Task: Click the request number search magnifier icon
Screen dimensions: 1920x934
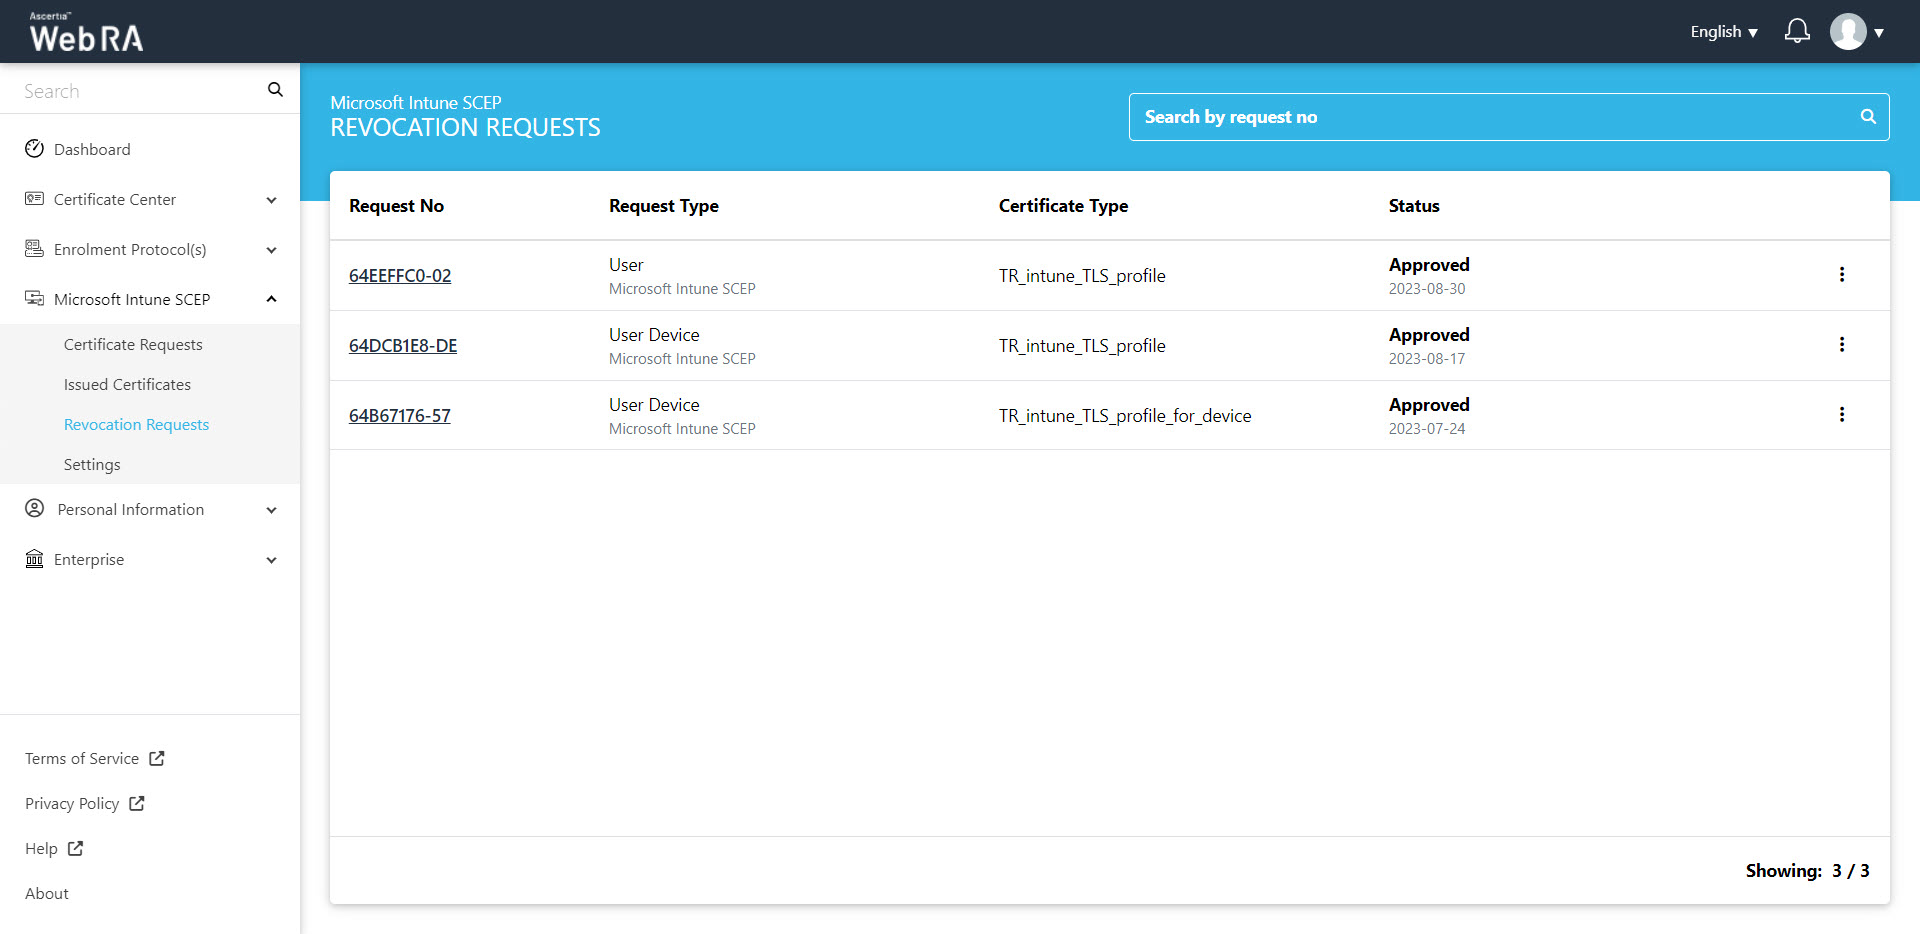Action: coord(1867,117)
